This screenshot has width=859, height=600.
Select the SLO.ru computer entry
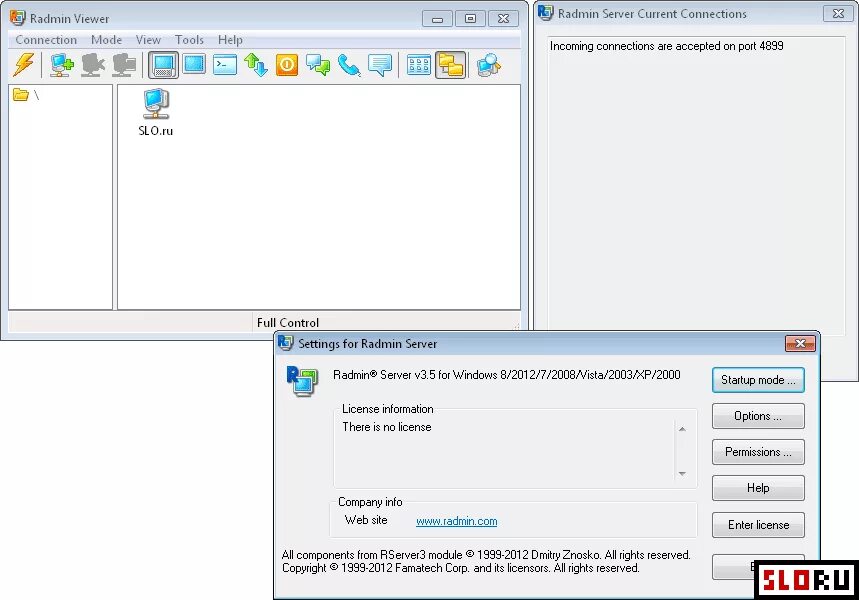pos(156,113)
